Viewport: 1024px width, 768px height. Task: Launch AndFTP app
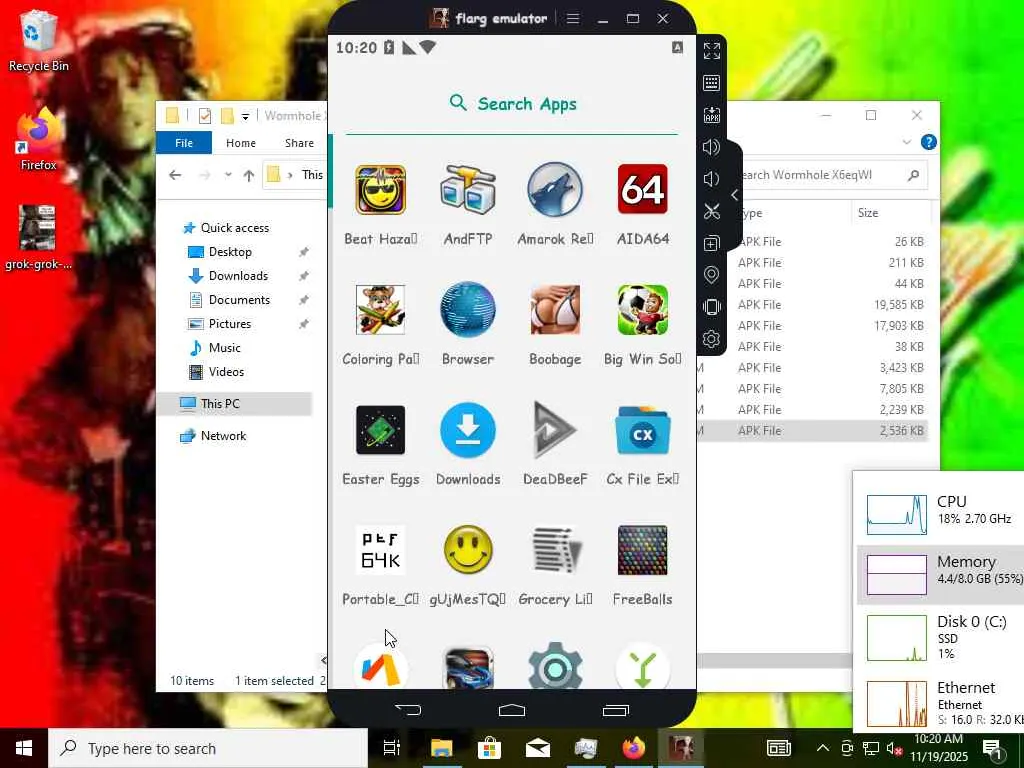click(x=468, y=190)
